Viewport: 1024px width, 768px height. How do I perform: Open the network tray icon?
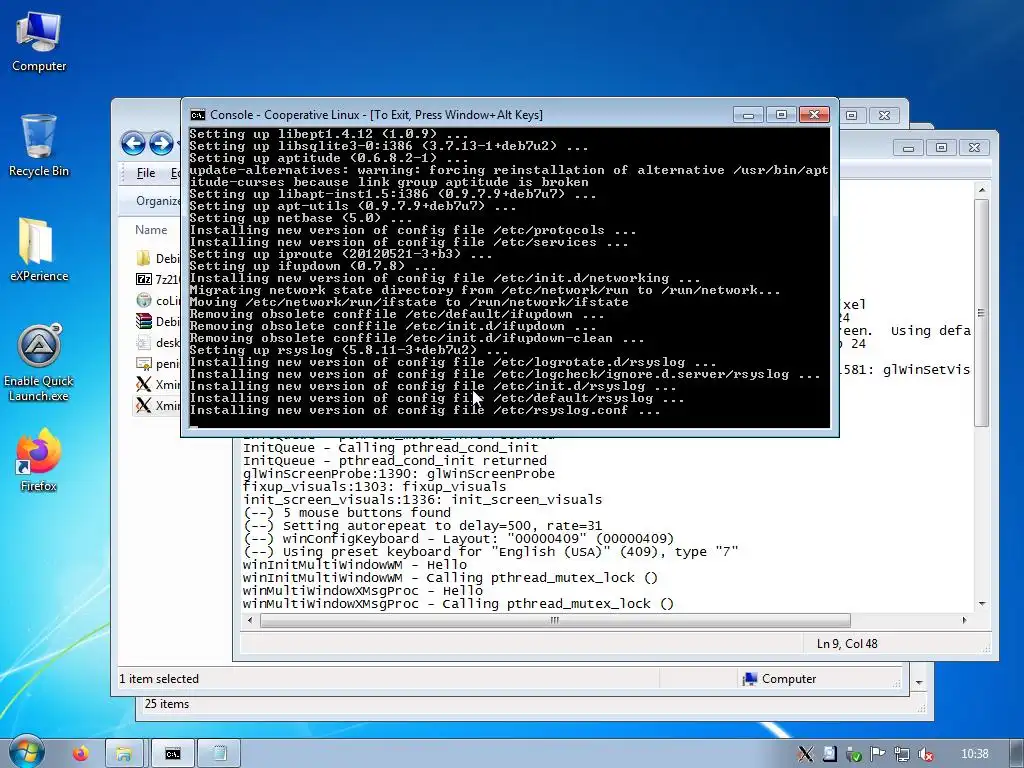click(902, 754)
